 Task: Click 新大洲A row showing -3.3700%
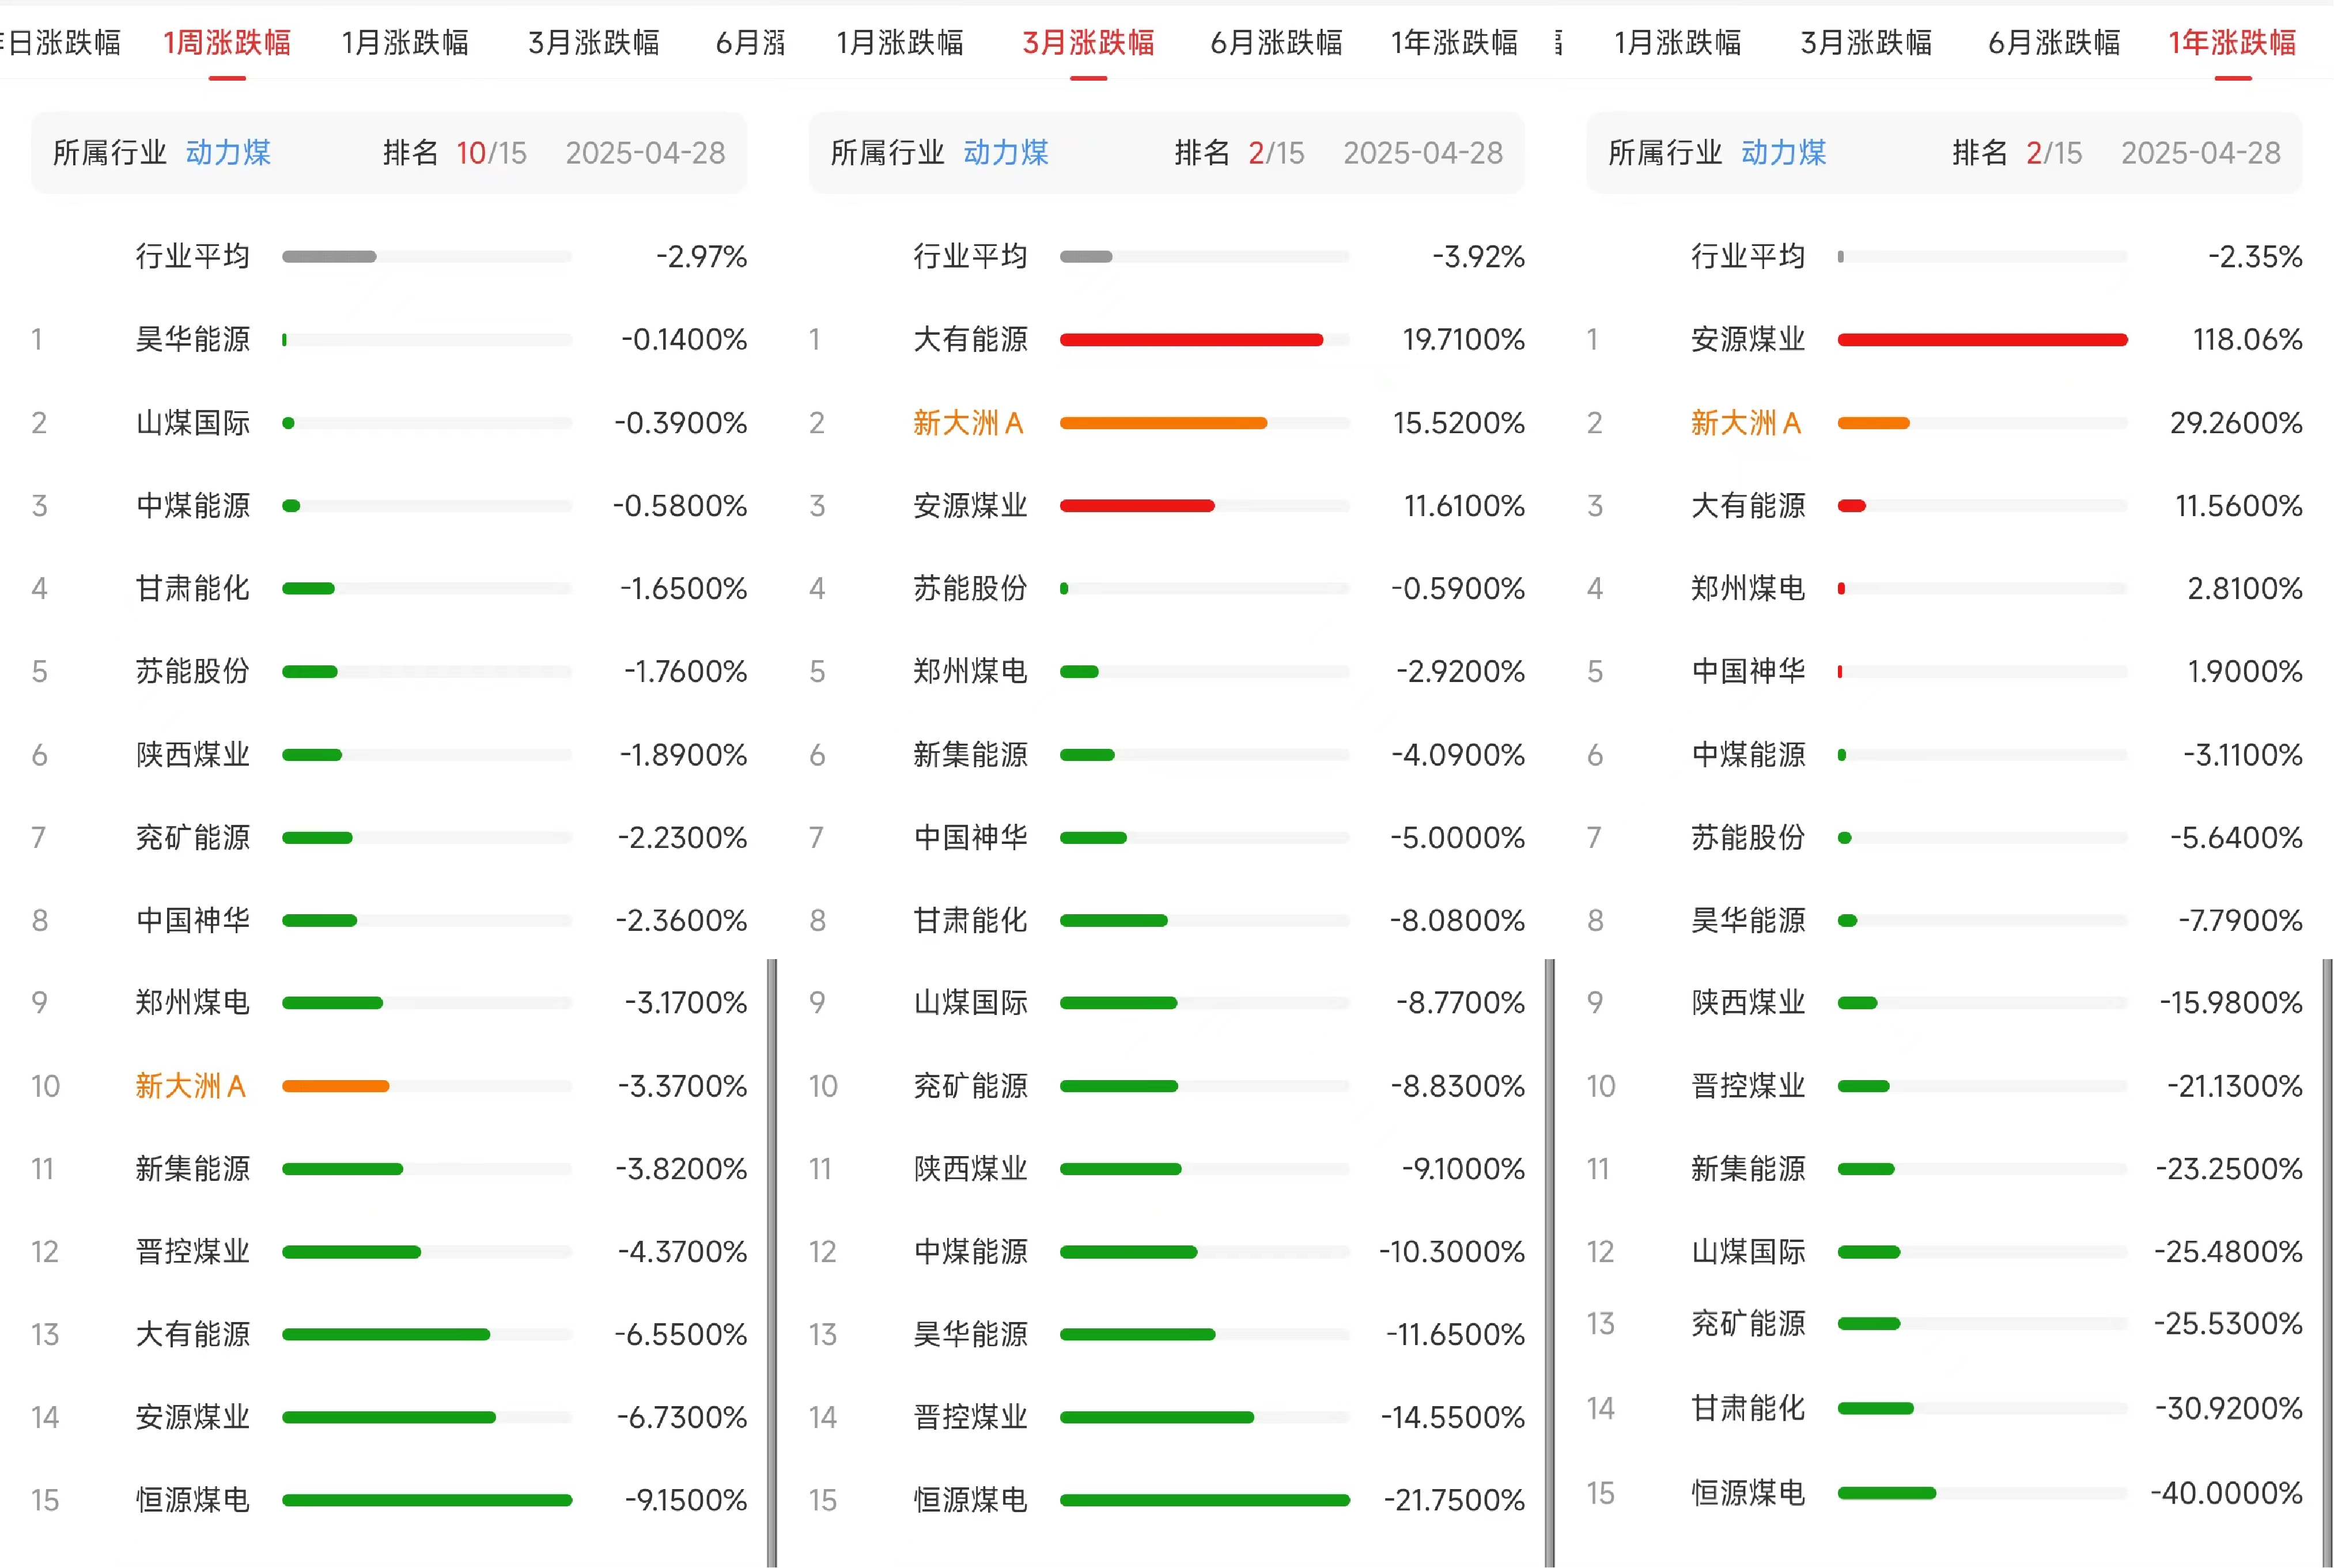389,1085
